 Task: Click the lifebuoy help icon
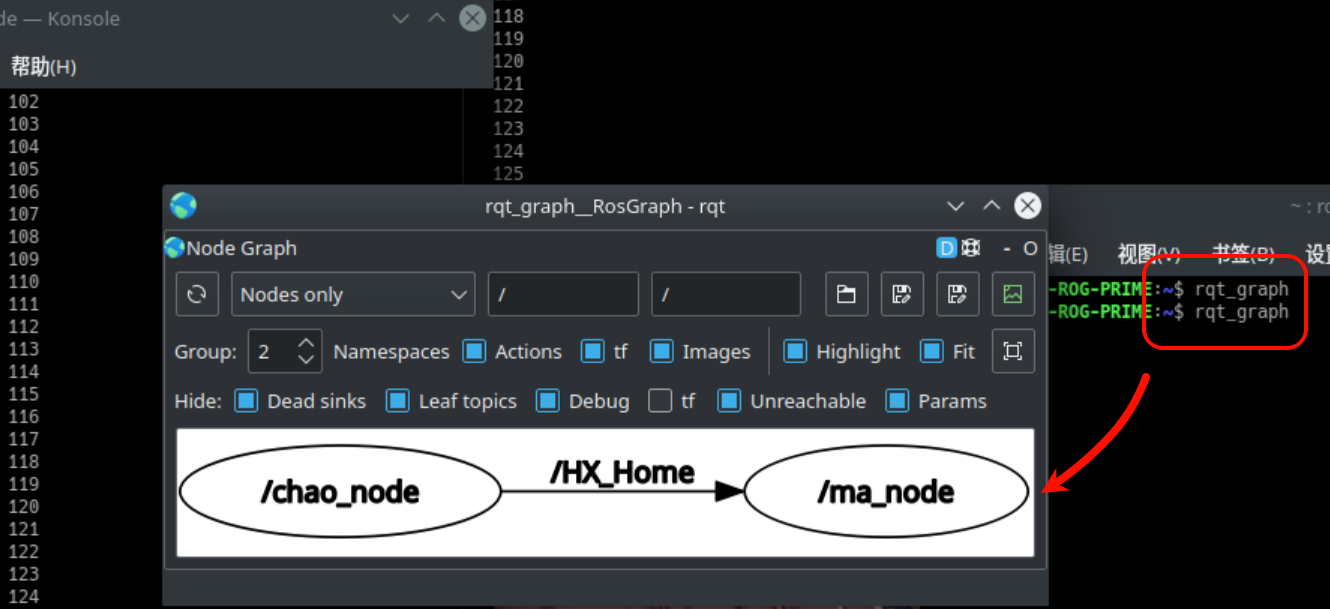click(970, 248)
